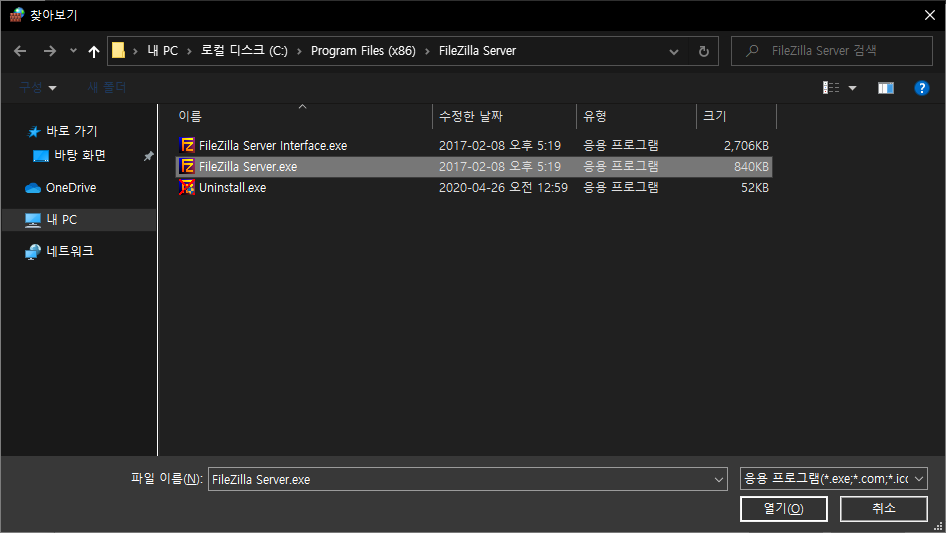This screenshot has width=946, height=533.
Task: Click date 2020-04-26 오전 12:59
Action: (503, 188)
